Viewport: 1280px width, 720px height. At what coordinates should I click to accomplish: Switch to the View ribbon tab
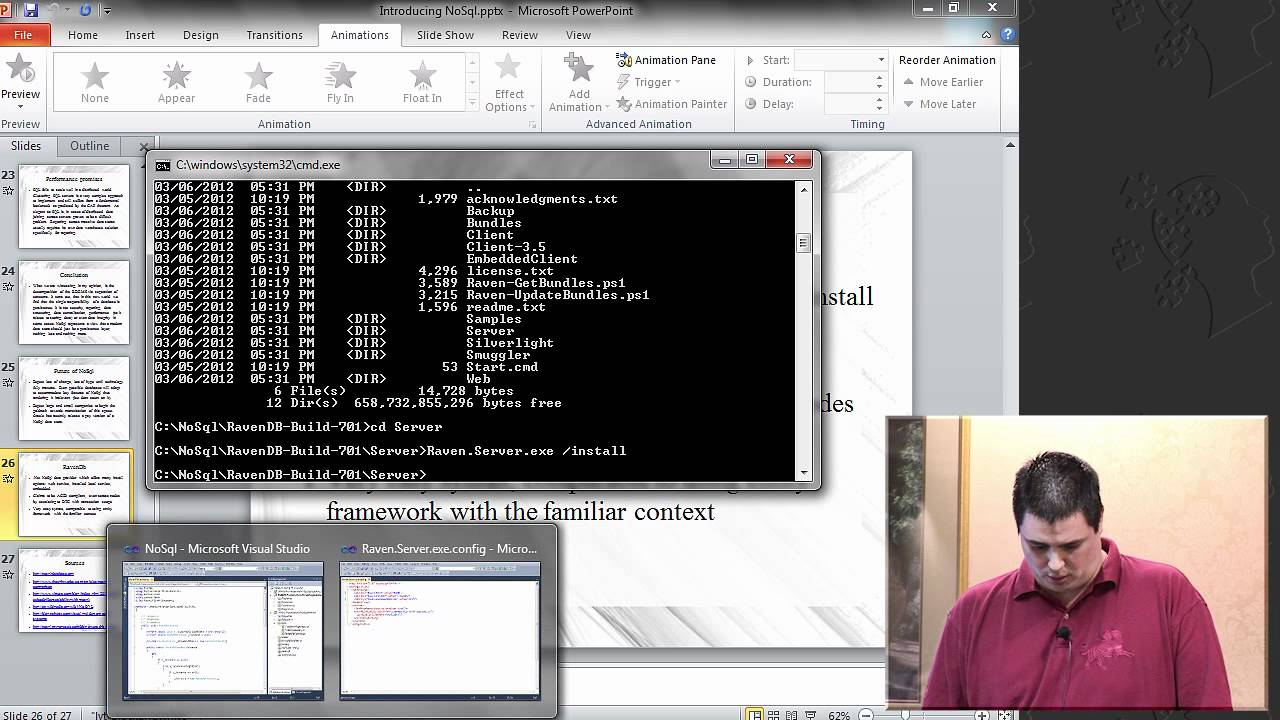tap(578, 35)
